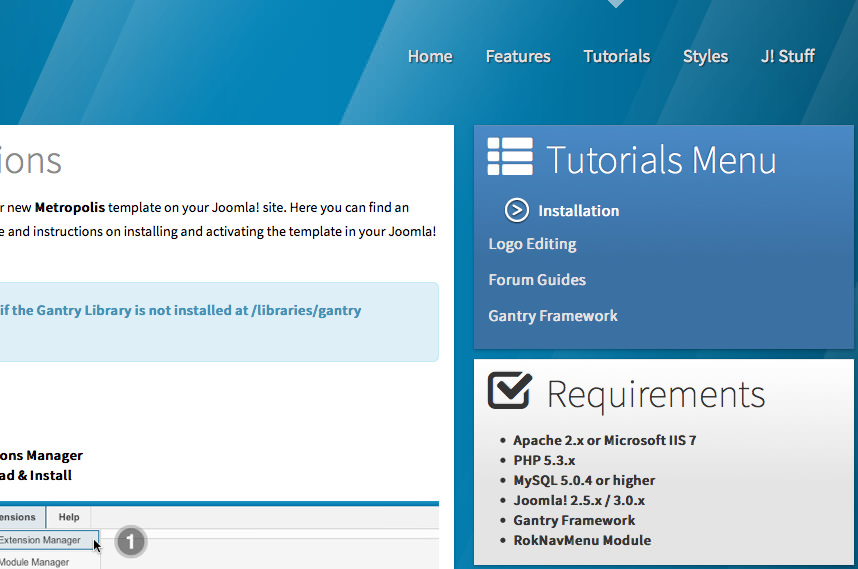The height and width of the screenshot is (569, 858).
Task: Click the numbered step 1 marker
Action: click(x=130, y=542)
